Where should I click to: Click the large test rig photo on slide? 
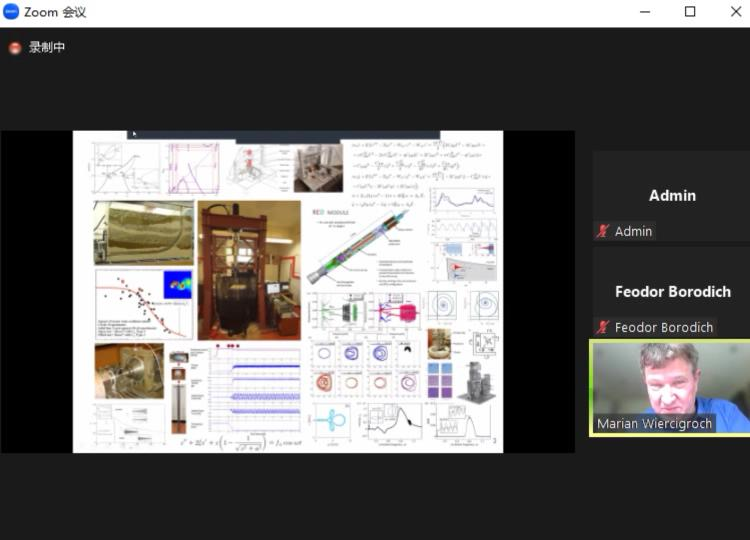[x=249, y=270]
